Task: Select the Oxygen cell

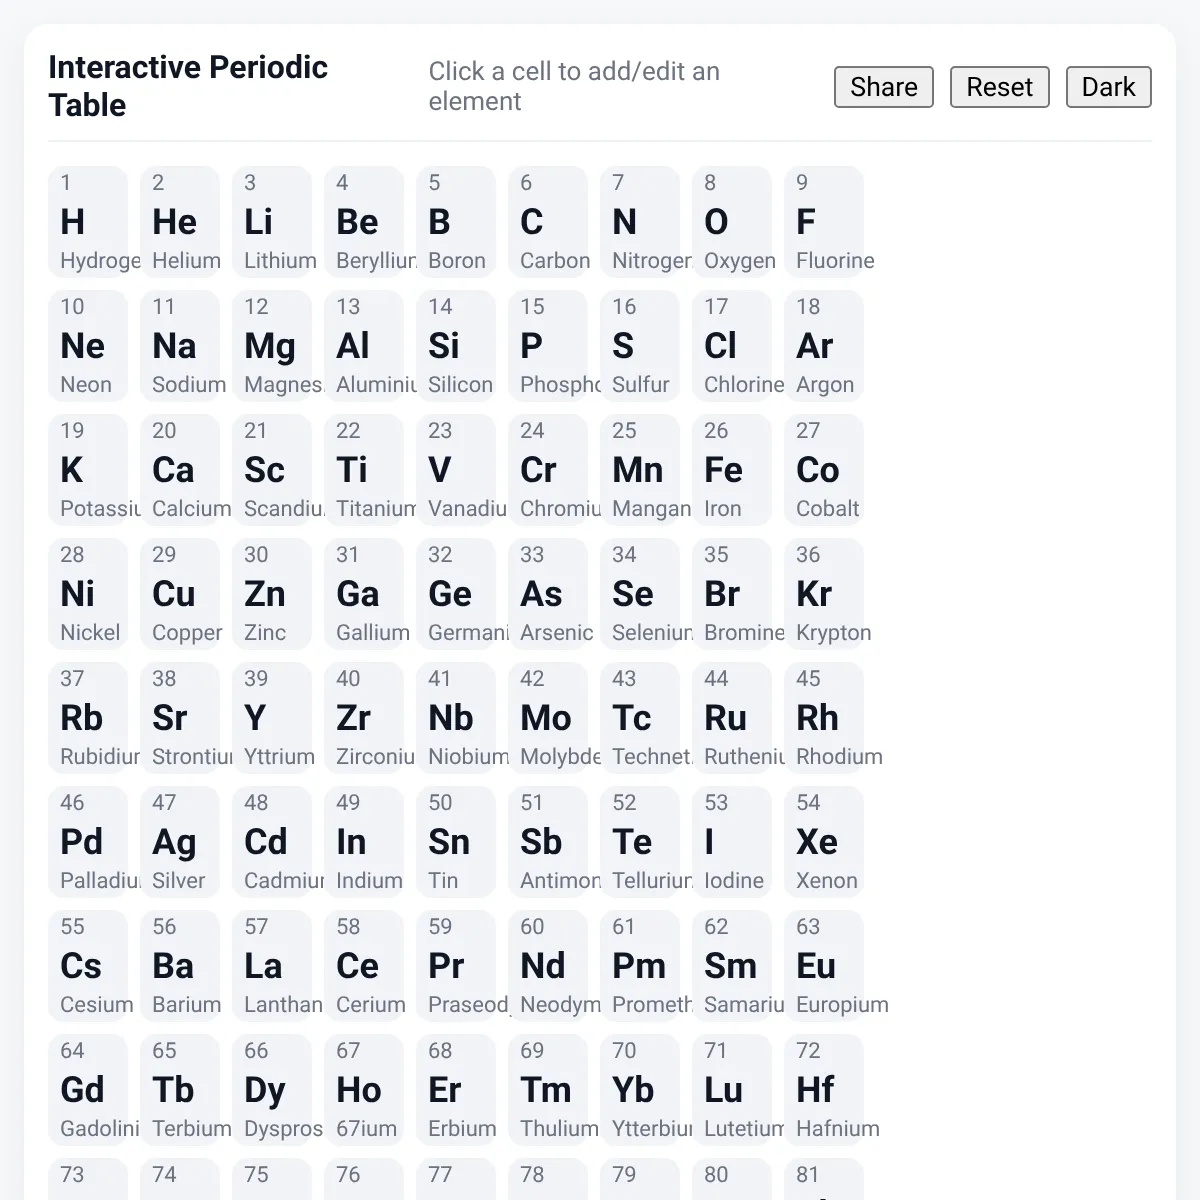Action: 732,222
